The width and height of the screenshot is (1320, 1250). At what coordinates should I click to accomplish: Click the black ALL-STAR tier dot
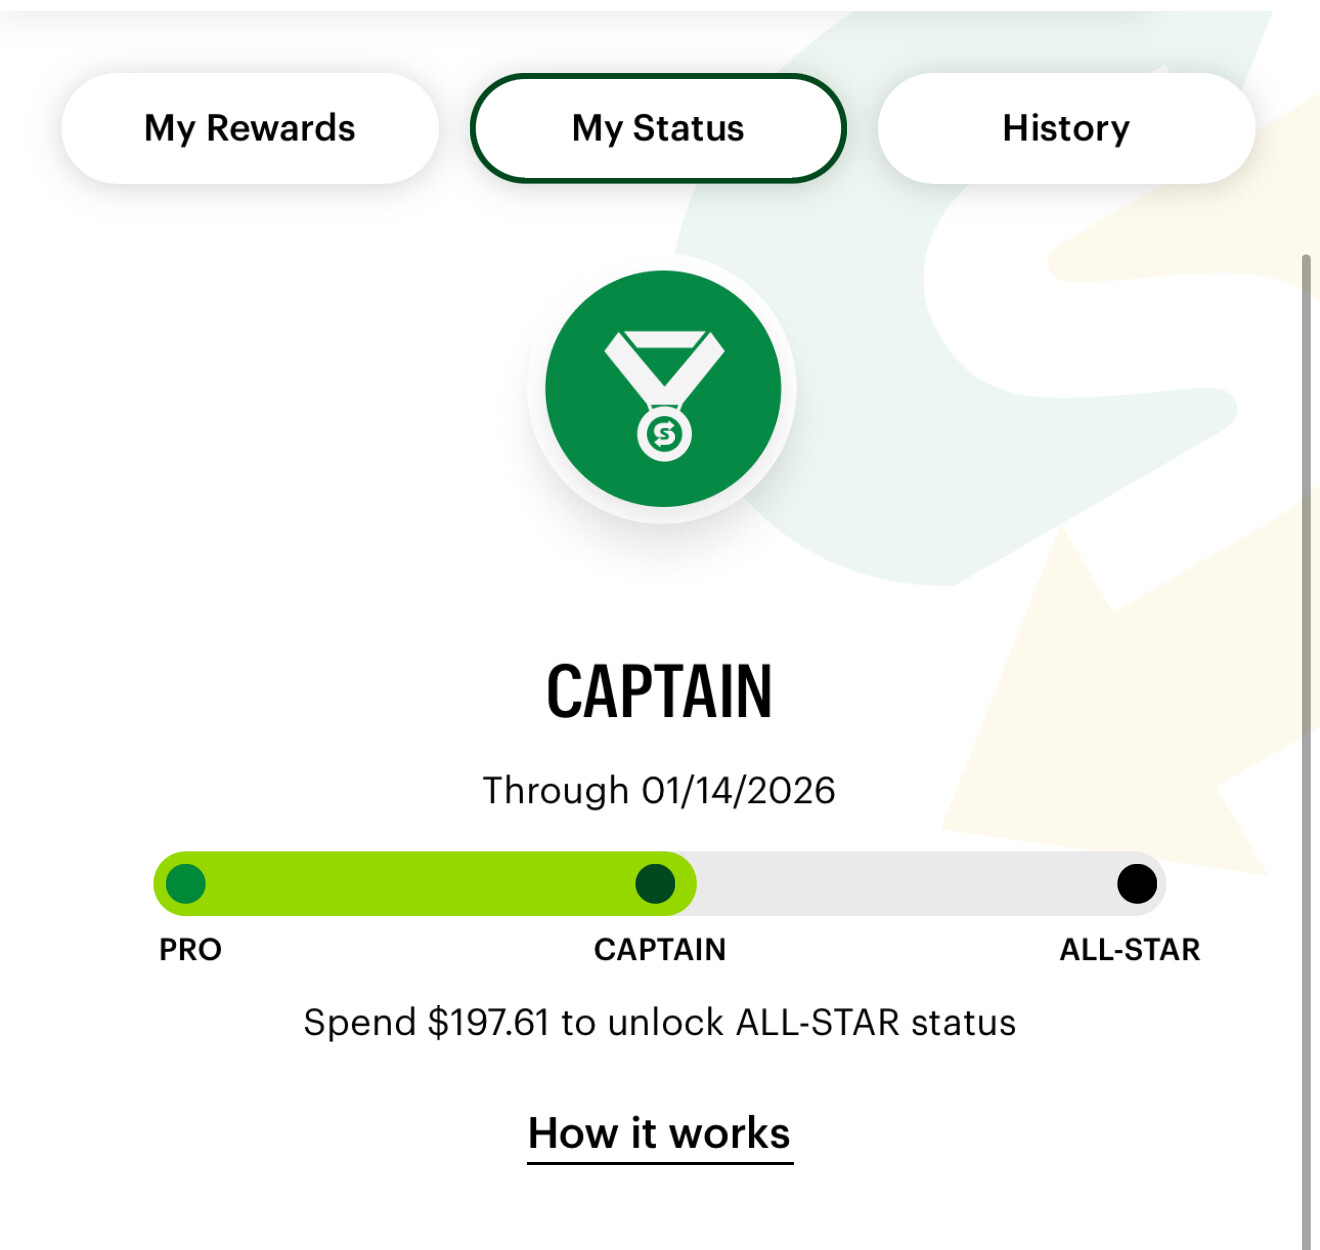tap(1136, 884)
